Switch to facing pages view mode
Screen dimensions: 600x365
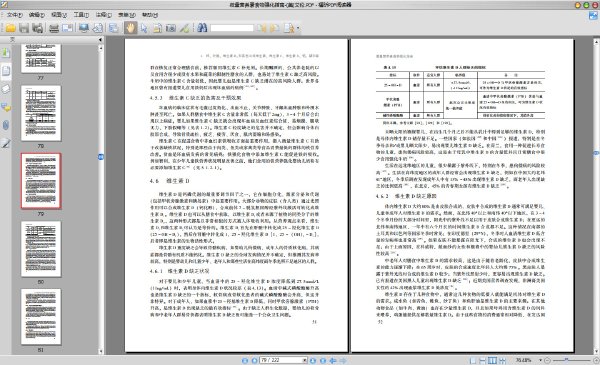tap(492, 360)
